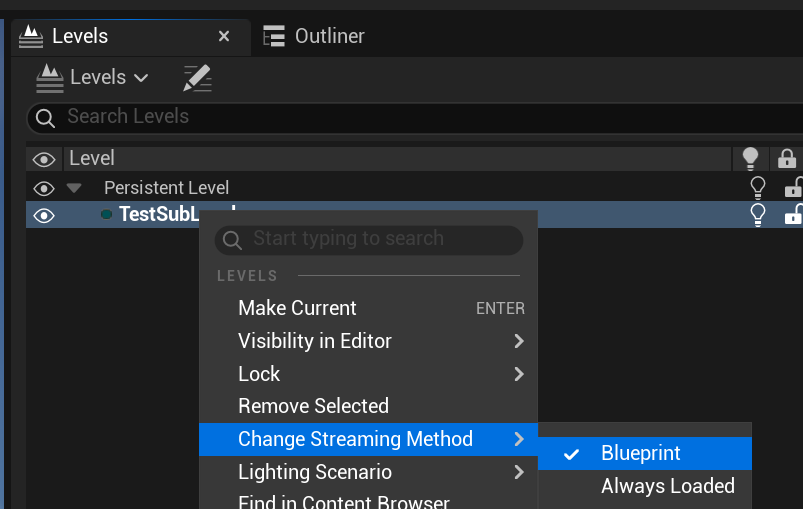Click the level details pencil icon
The height and width of the screenshot is (509, 803).
pyautogui.click(x=198, y=78)
